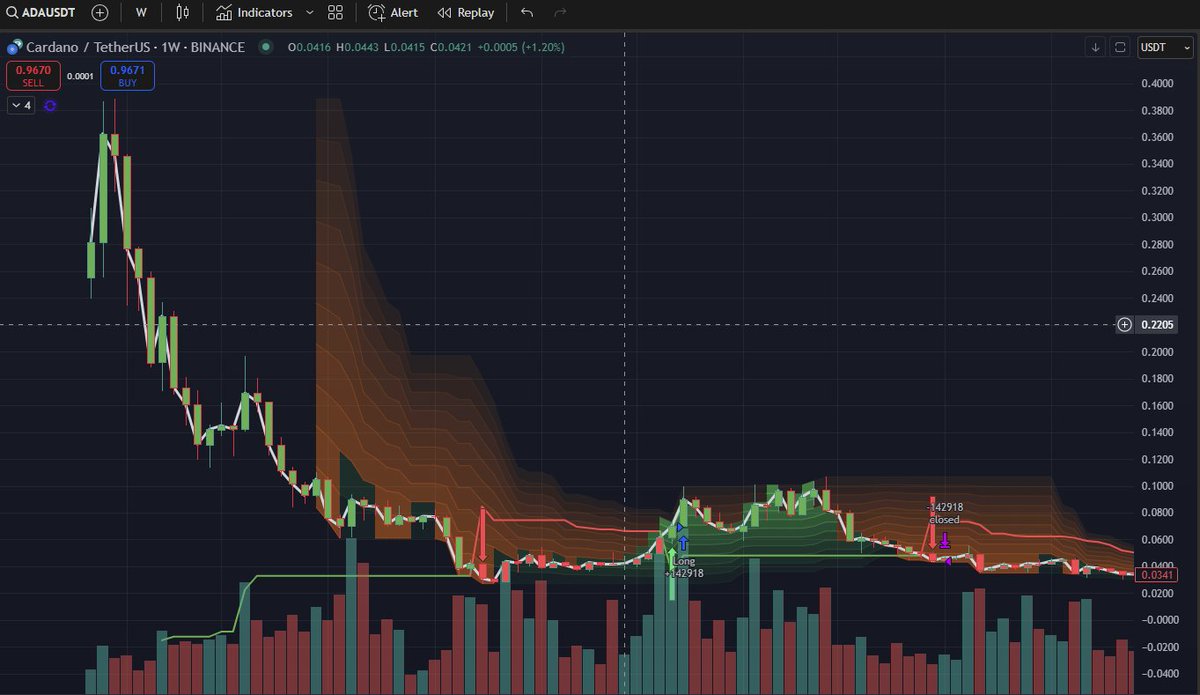Click the blue BUY 0.9671 button
Viewport: 1200px width, 695px height.
pyautogui.click(x=127, y=75)
